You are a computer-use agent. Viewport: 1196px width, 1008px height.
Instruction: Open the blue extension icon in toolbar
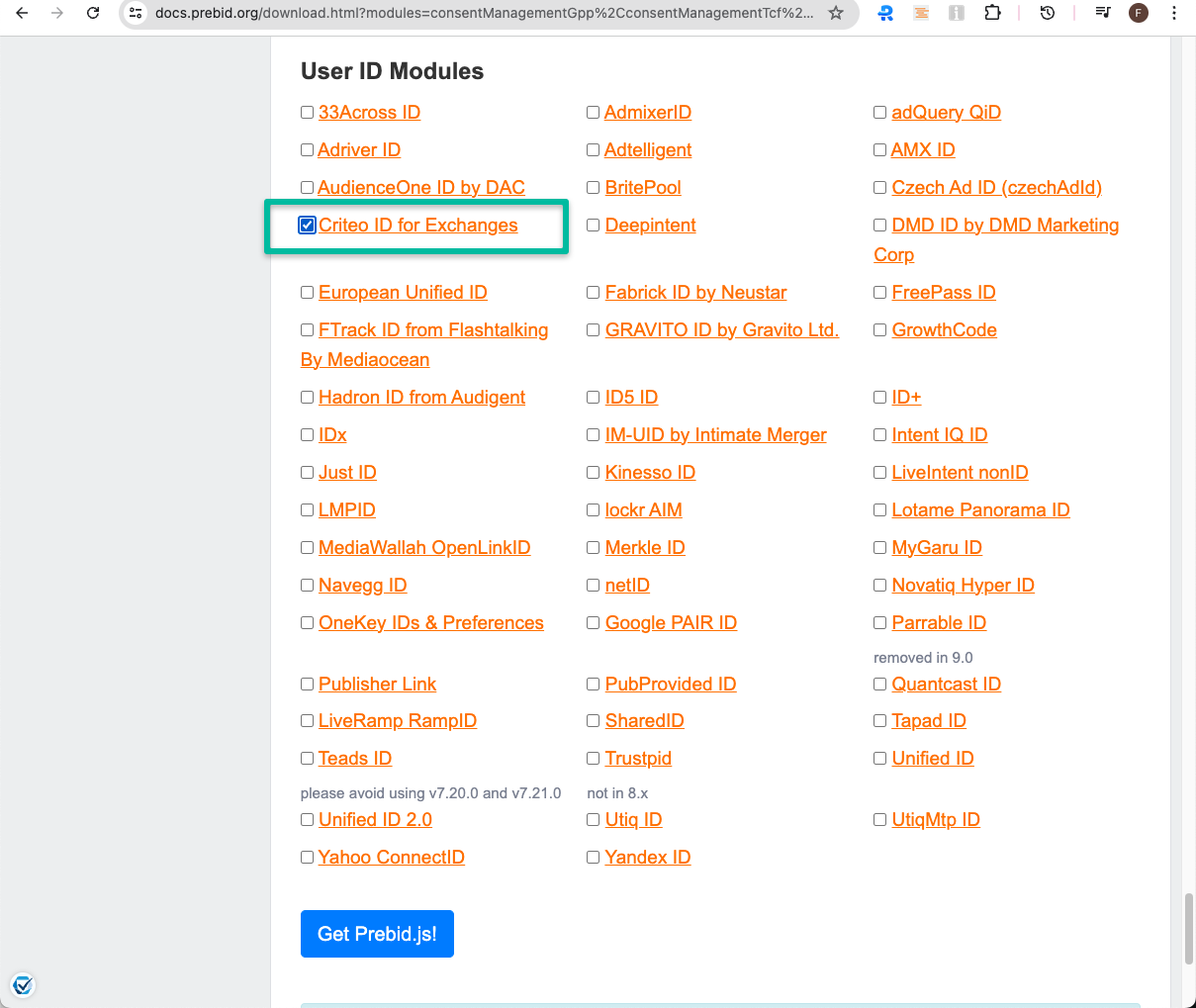pos(886,13)
